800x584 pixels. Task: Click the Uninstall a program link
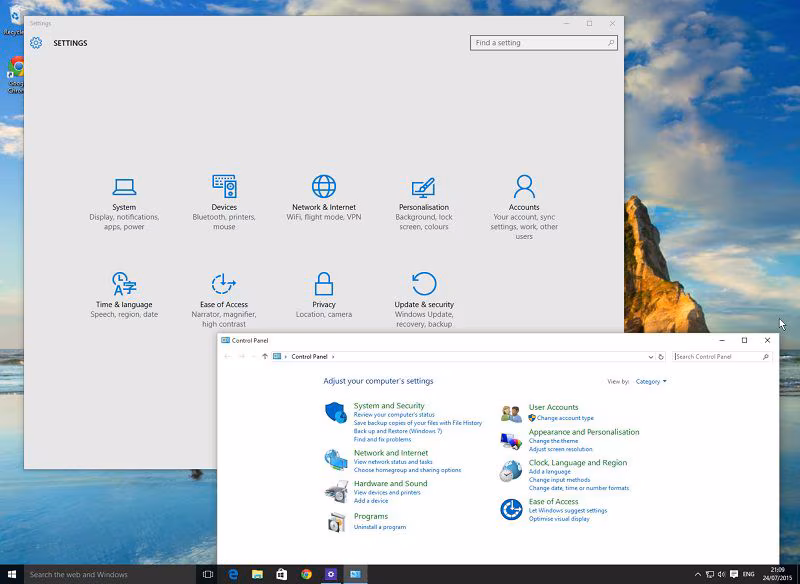tap(380, 527)
